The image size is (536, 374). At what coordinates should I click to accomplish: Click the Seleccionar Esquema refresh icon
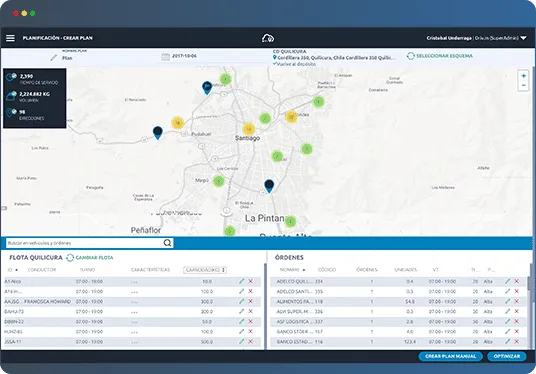(x=411, y=56)
